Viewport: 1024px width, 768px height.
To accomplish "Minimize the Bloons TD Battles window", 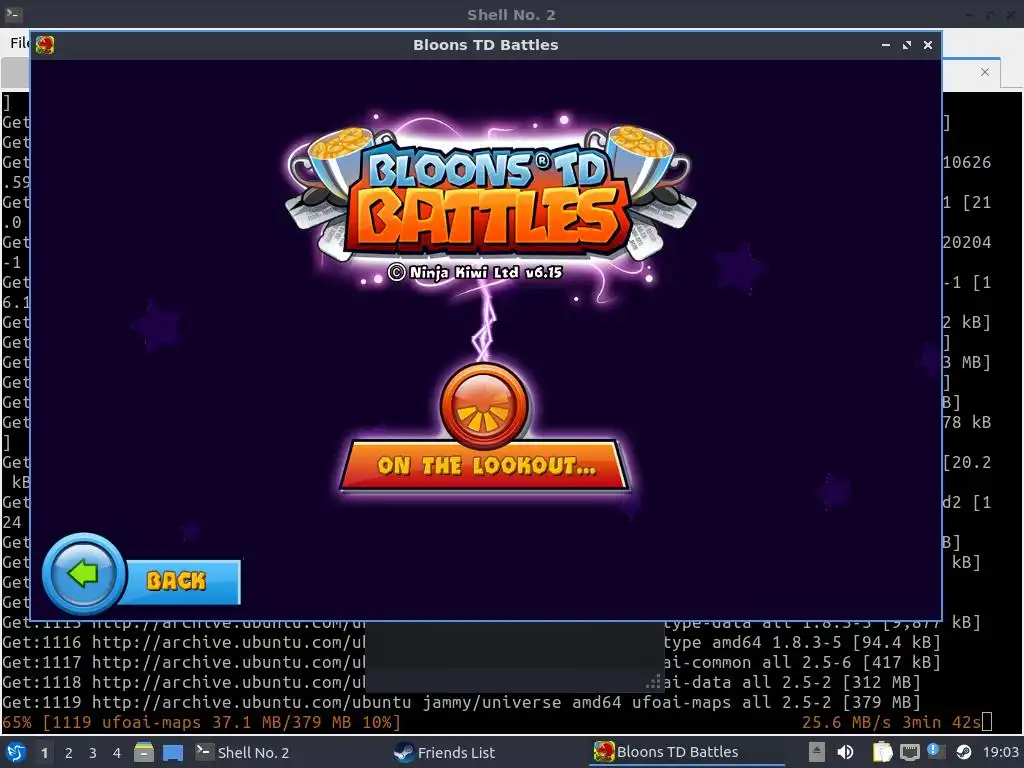I will [886, 45].
